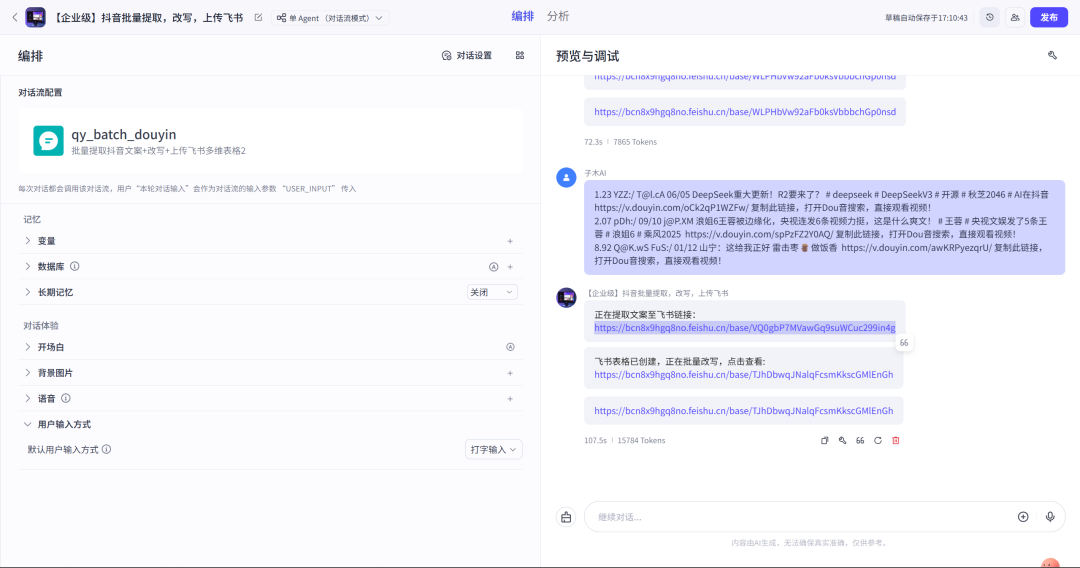Screen dimensions: 1080x568
Task: Click the floating quote badge beside highlighted link
Action: [x=904, y=343]
